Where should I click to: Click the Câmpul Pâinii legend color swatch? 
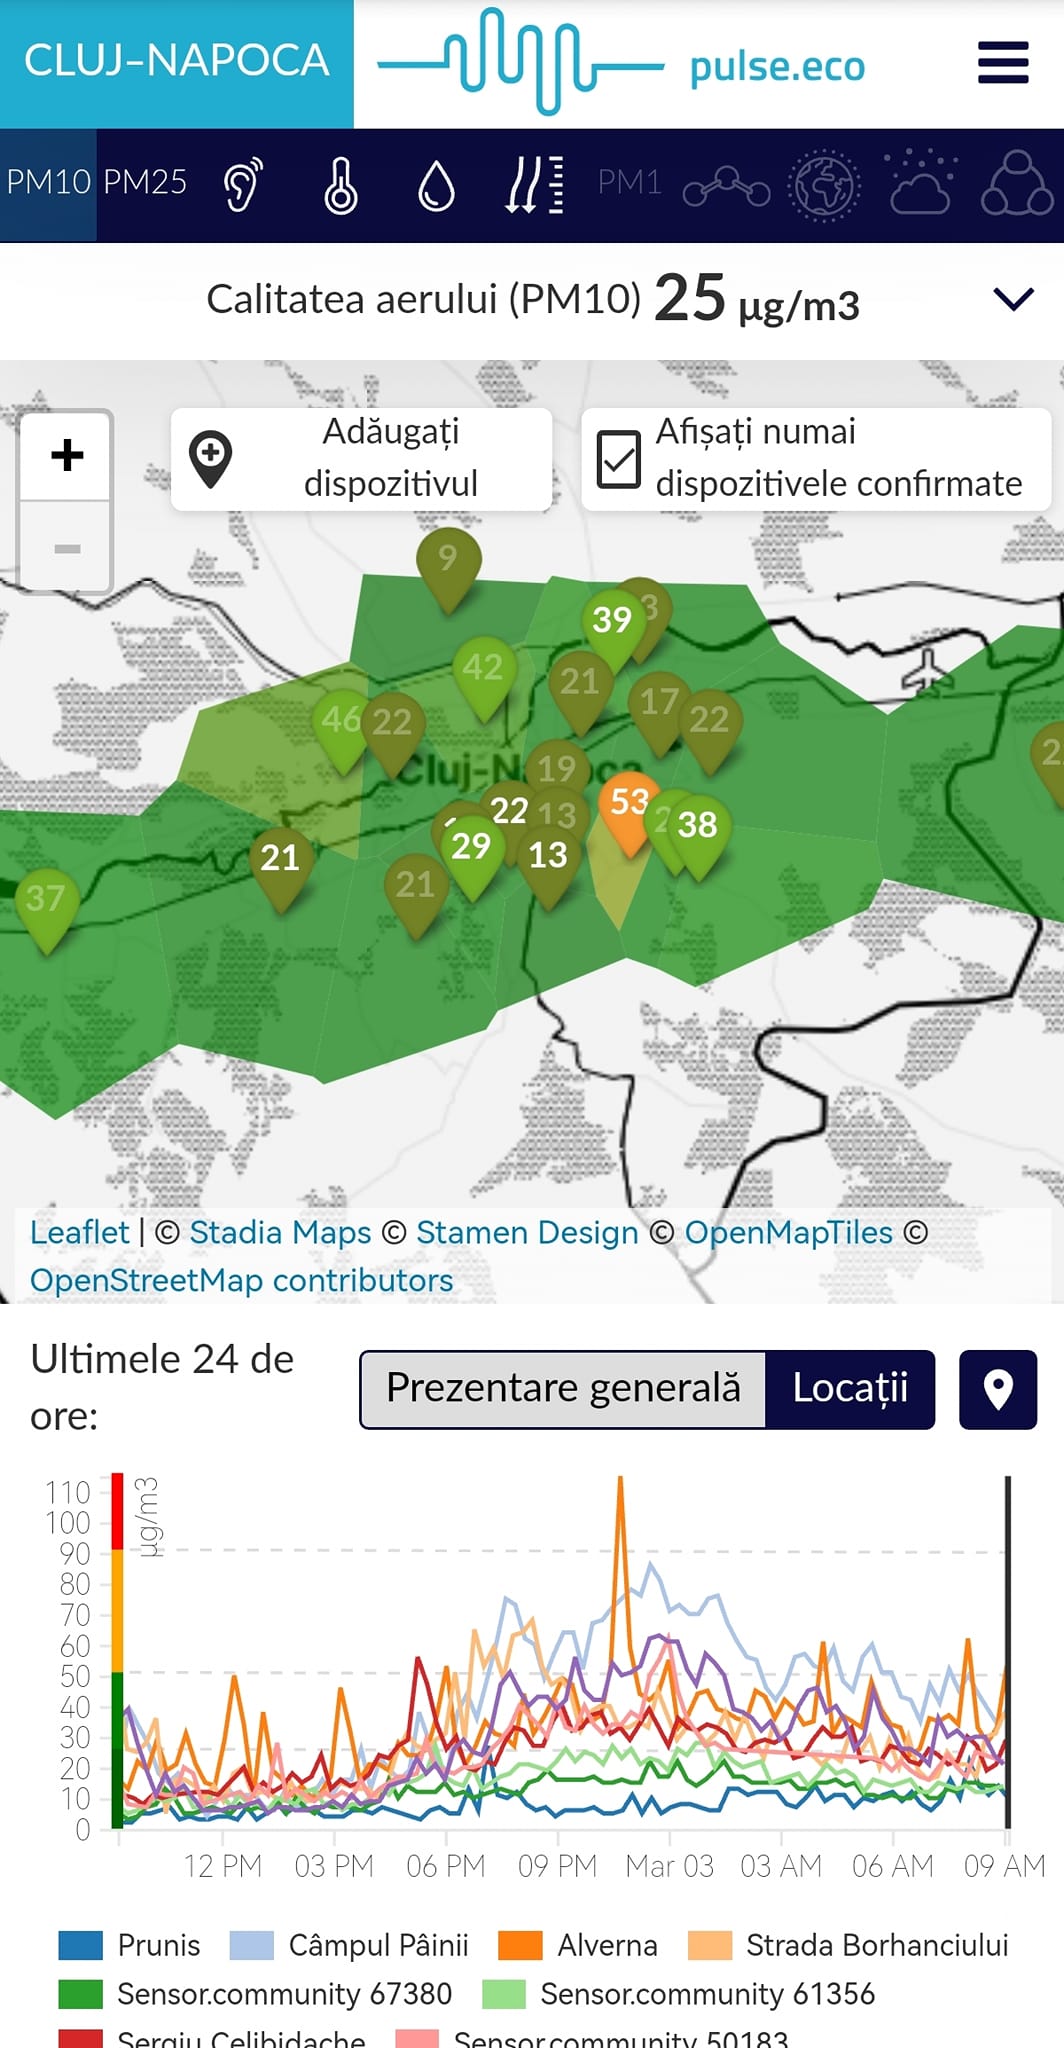point(251,1945)
